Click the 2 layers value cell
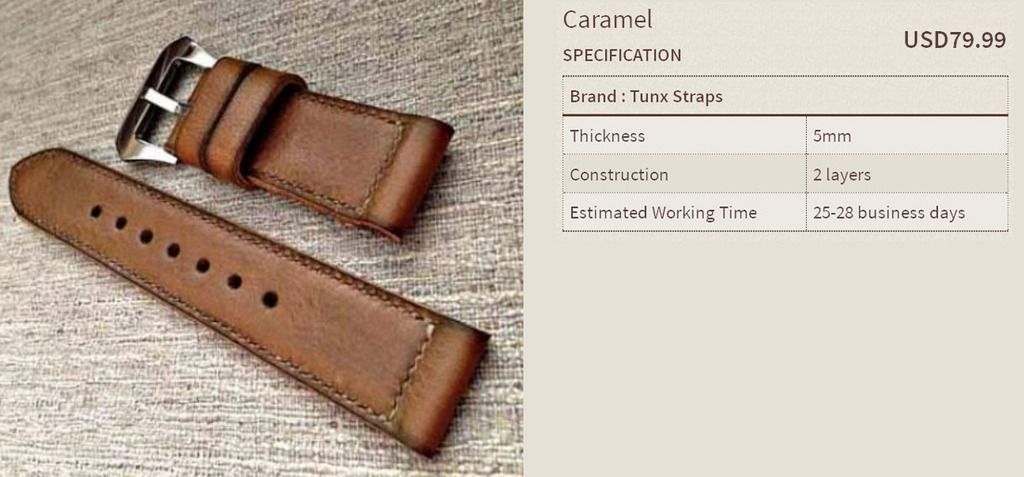This screenshot has height=477, width=1024. 907,174
